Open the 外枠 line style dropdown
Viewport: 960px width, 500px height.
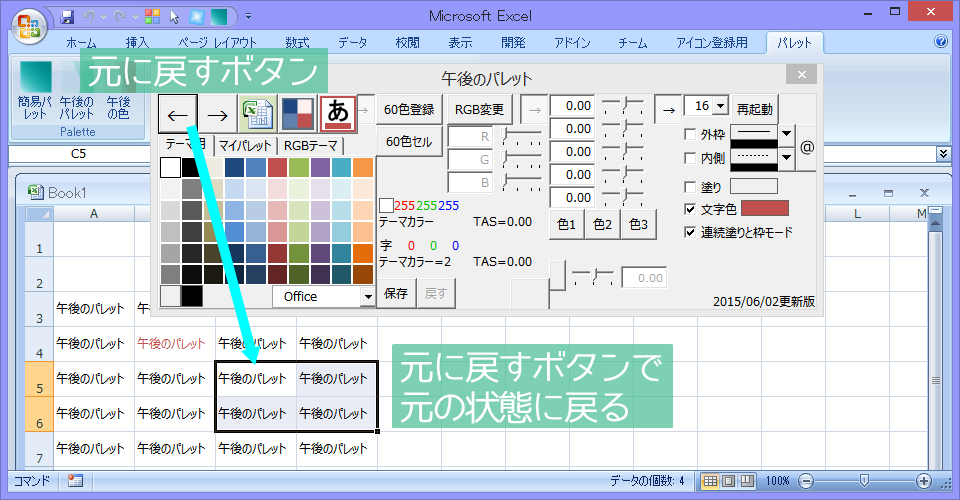[x=786, y=134]
